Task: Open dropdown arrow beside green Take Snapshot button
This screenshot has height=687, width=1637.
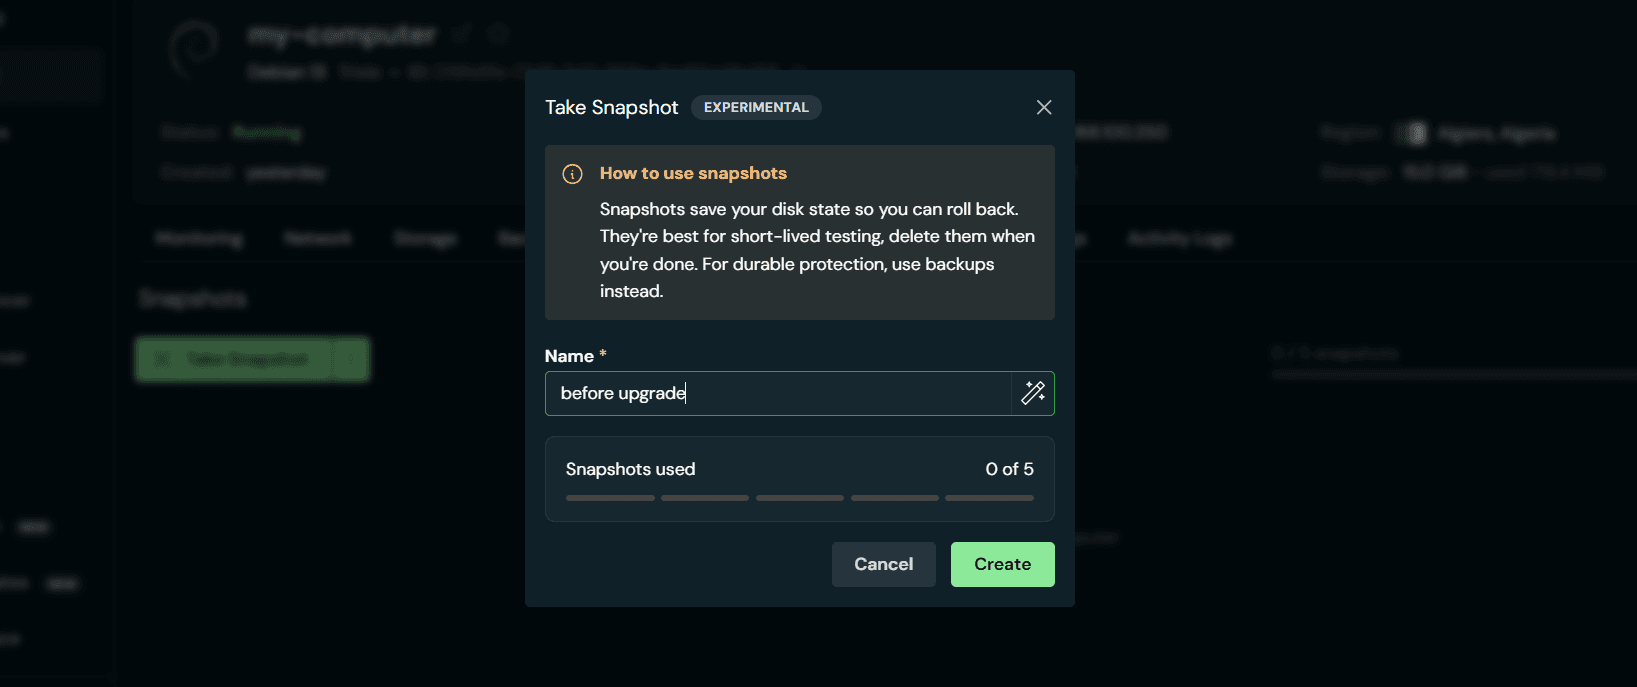Action: point(351,359)
